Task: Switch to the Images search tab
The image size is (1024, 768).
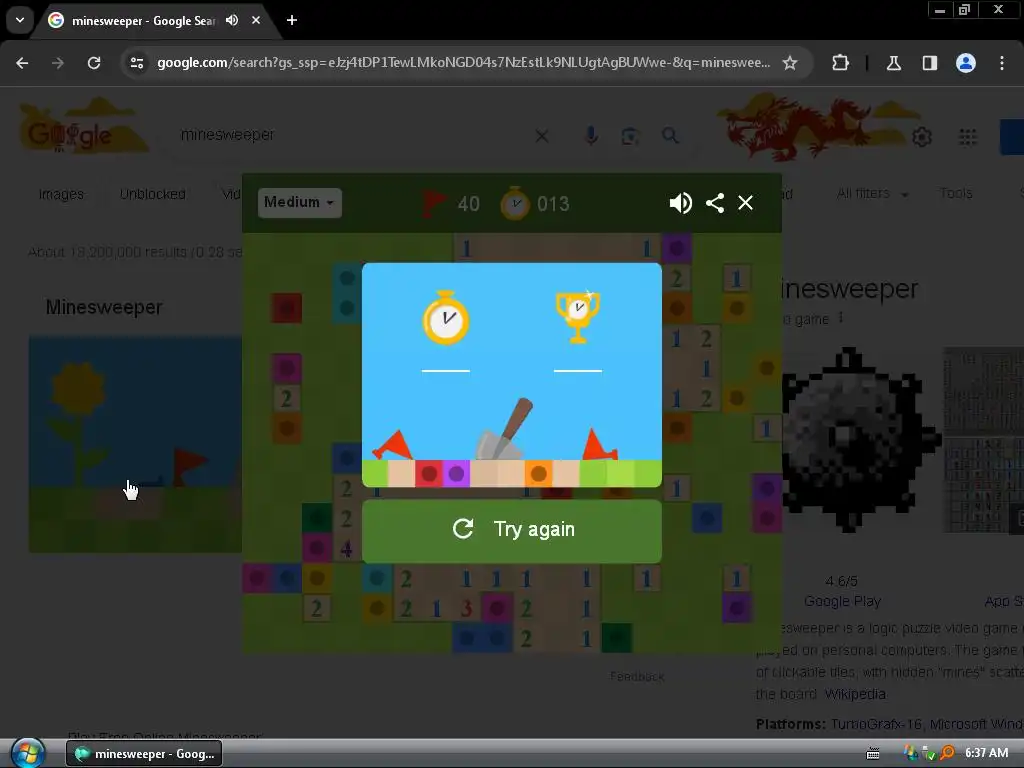Action: [61, 194]
